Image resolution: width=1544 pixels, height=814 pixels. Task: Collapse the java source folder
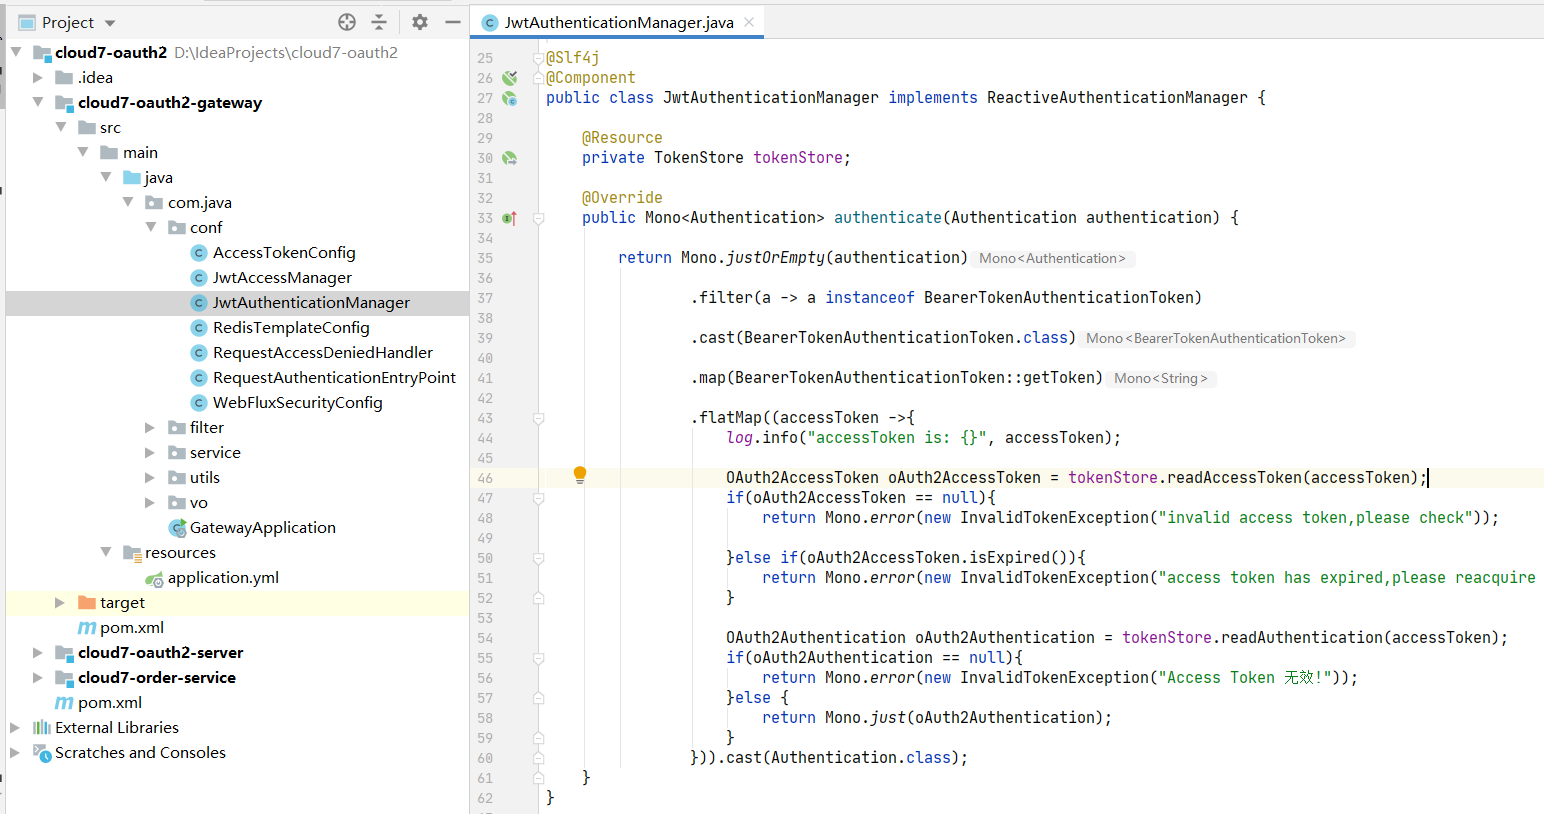pyautogui.click(x=106, y=177)
